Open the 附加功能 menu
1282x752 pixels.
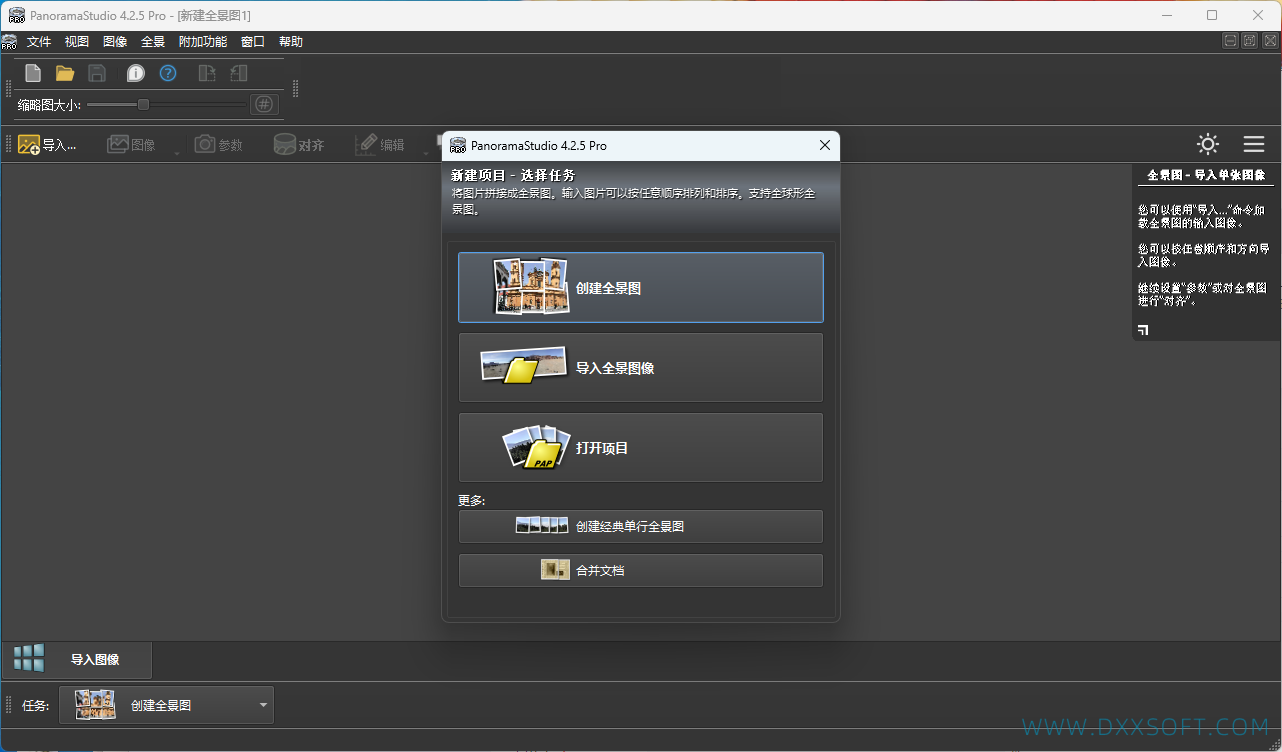203,42
